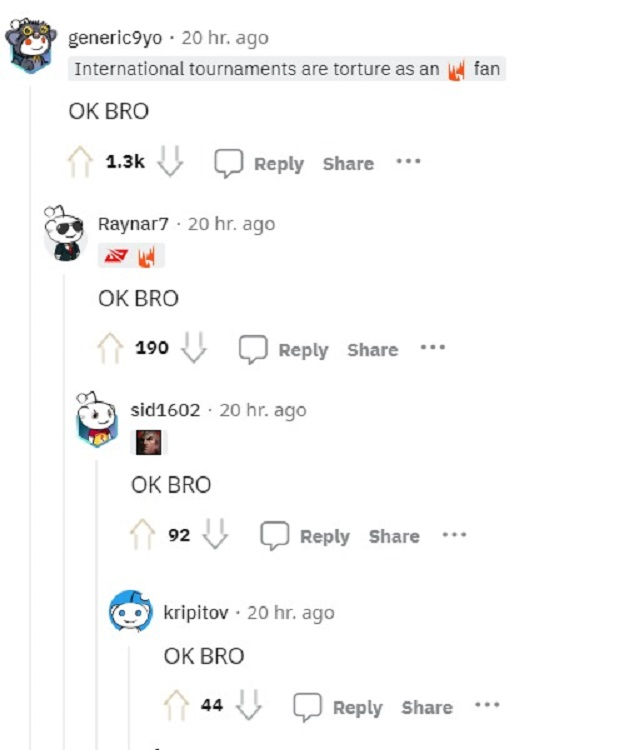Downvote kripitov's comment with 44 points
The width and height of the screenshot is (640, 750).
(x=249, y=705)
